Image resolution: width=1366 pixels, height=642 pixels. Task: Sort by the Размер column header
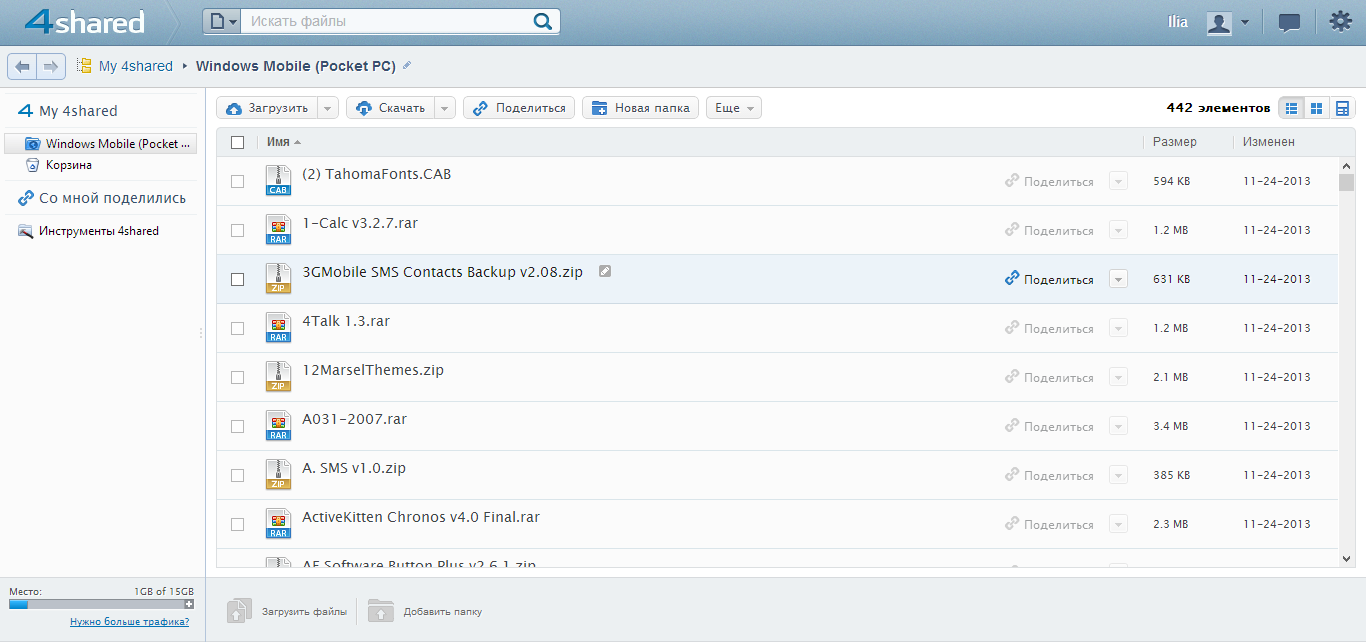1174,142
